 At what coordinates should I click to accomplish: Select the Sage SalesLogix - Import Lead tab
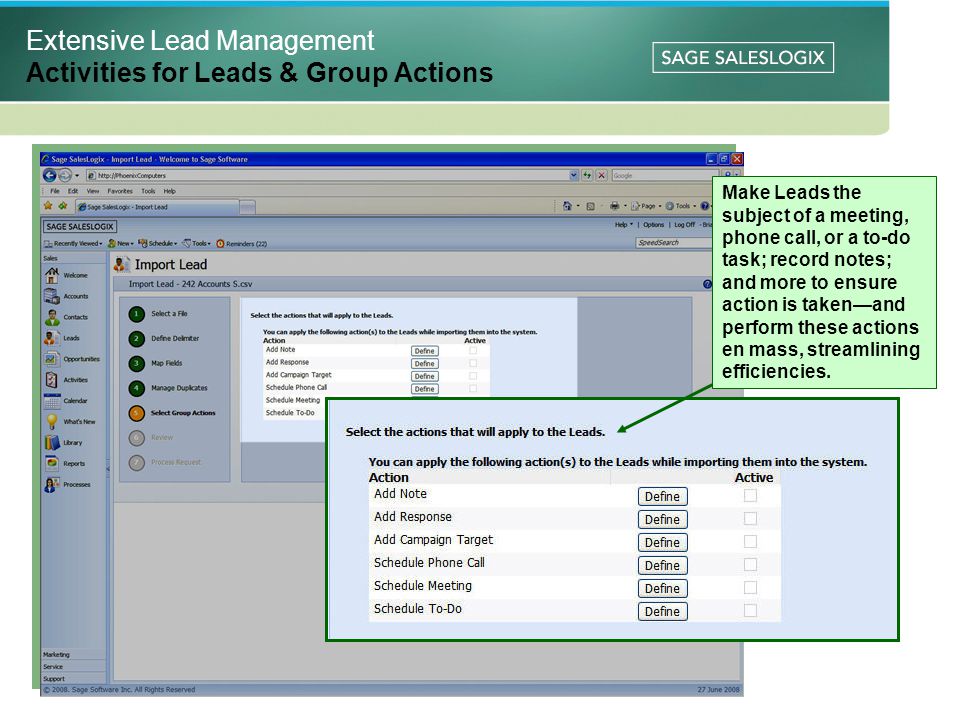(x=156, y=207)
